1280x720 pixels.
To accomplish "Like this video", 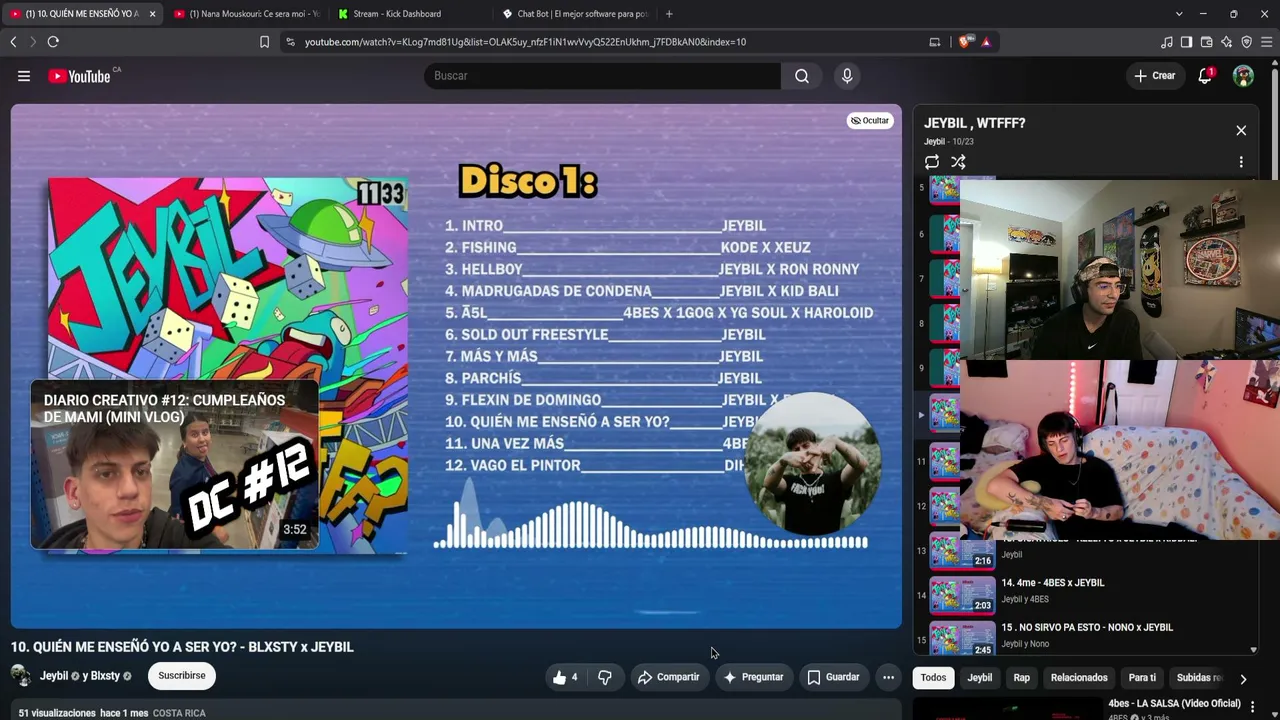I will pyautogui.click(x=566, y=677).
